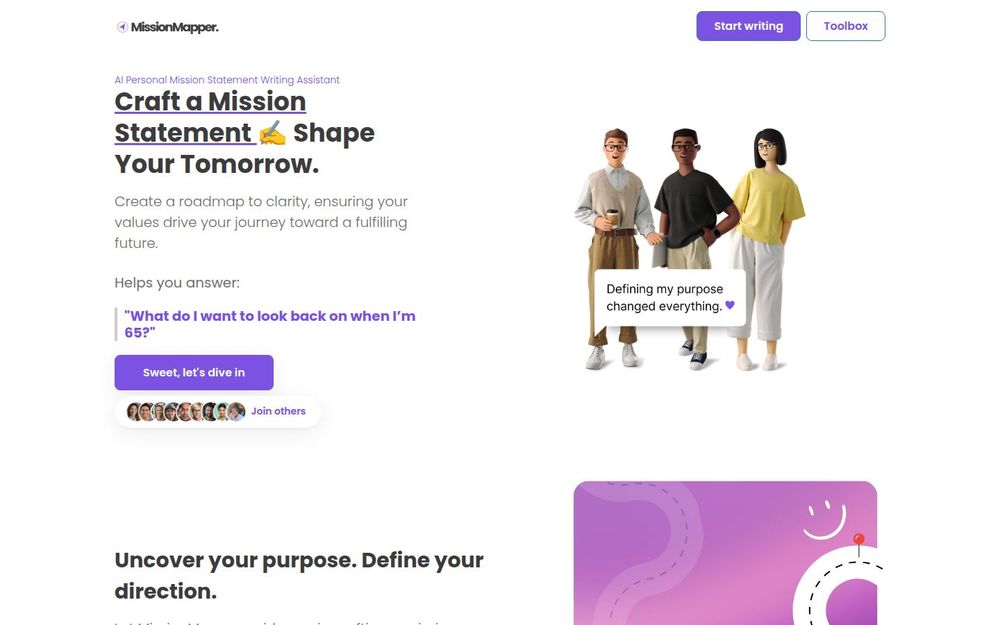This screenshot has height=625, width=1000.
Task: Click the first avatar in Join others row
Action: pyautogui.click(x=134, y=411)
